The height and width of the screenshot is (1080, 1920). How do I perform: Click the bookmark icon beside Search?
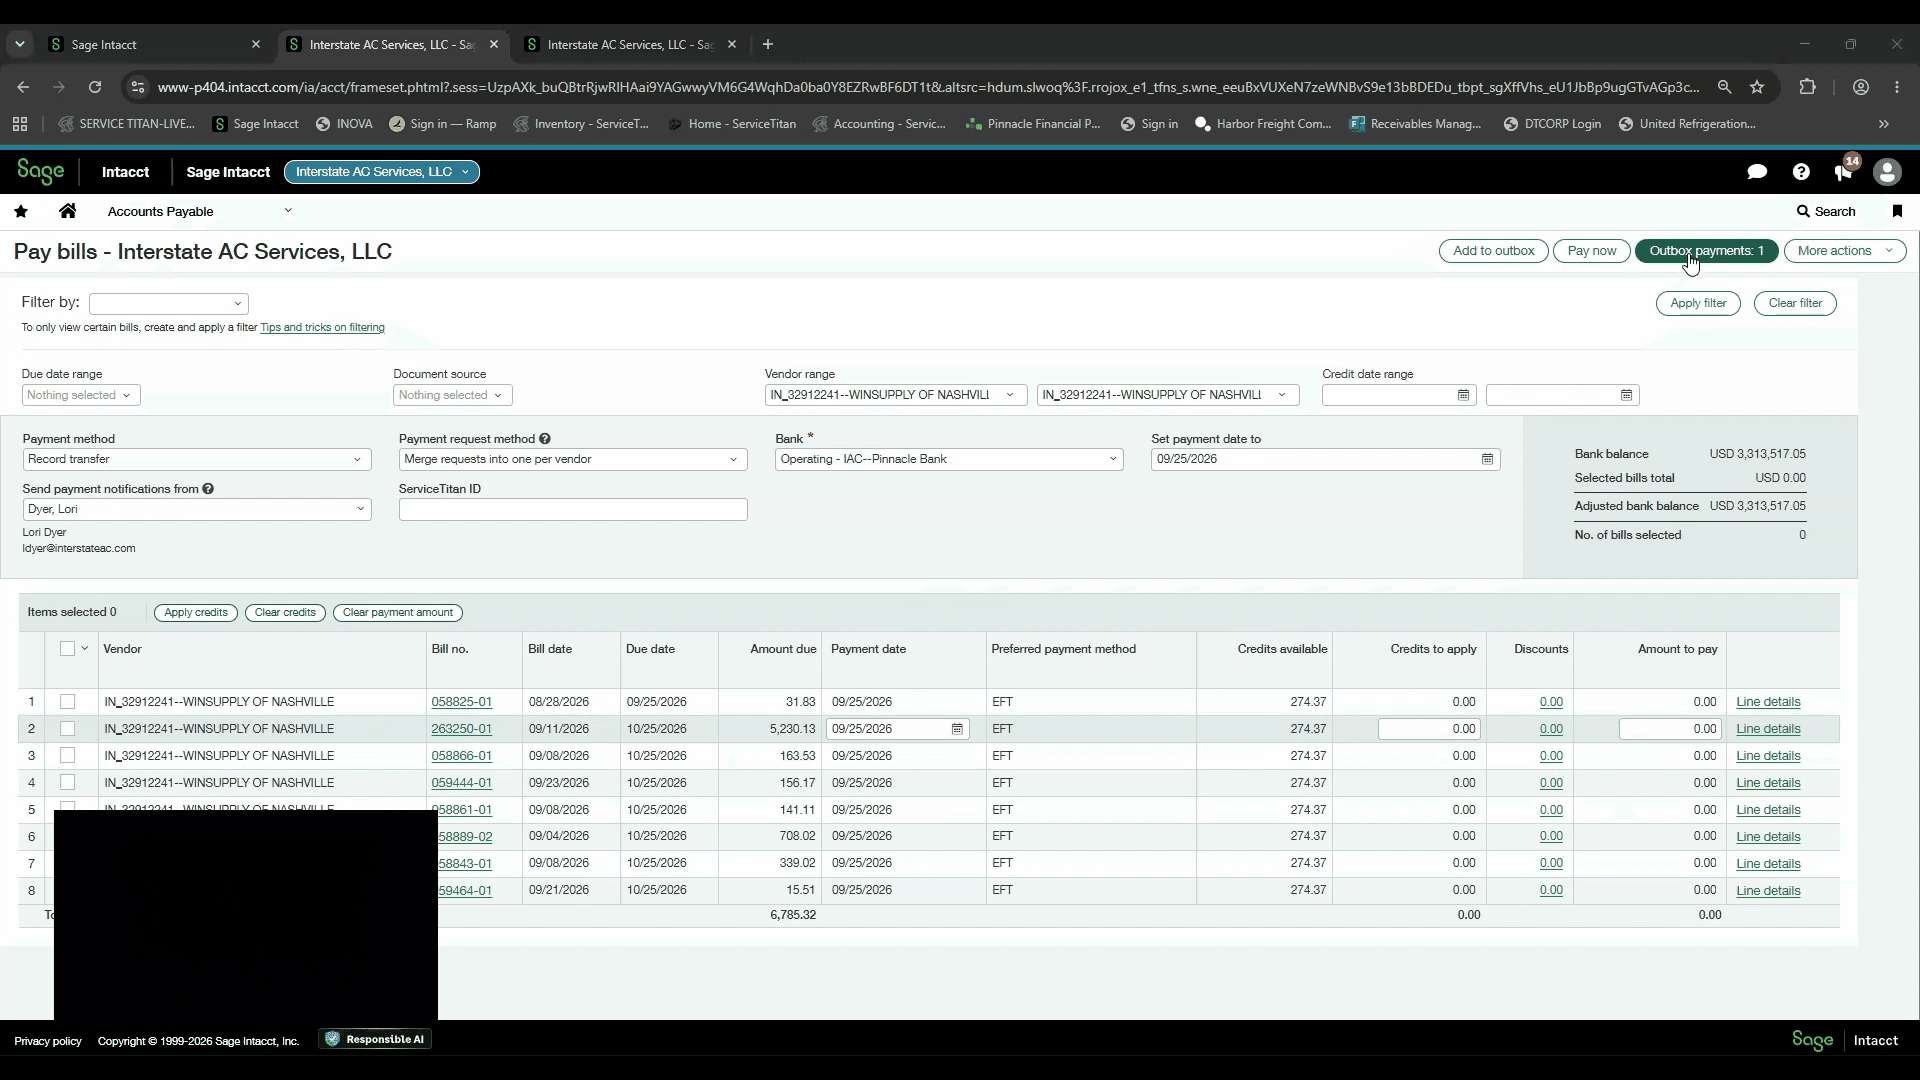[x=1897, y=211]
